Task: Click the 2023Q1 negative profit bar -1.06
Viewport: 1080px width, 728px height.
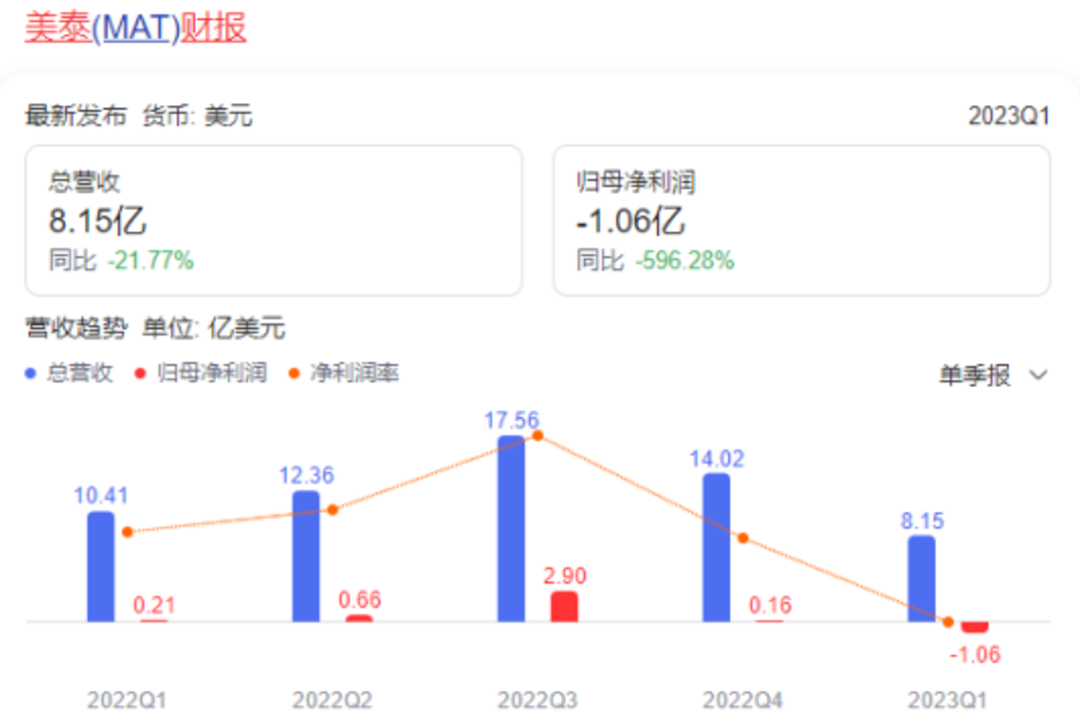Action: click(x=975, y=627)
